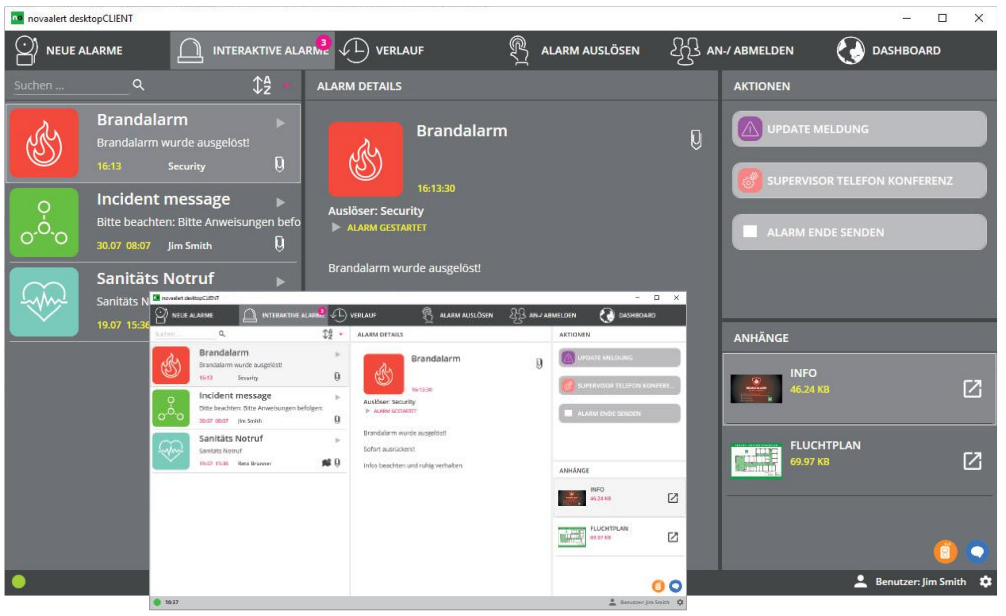Click the Suchen search field in dark window
Screen dimensions: 1006x616
click(x=70, y=86)
